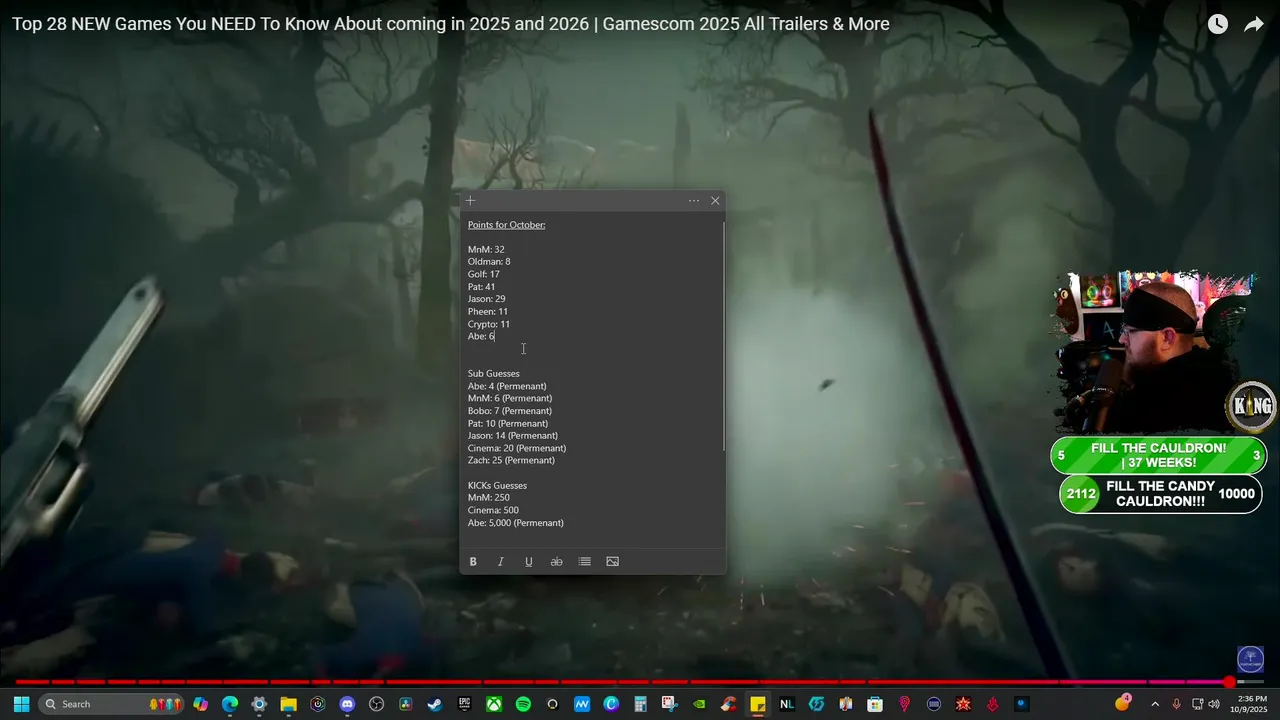Open Spotify from the taskbar

[x=523, y=704]
